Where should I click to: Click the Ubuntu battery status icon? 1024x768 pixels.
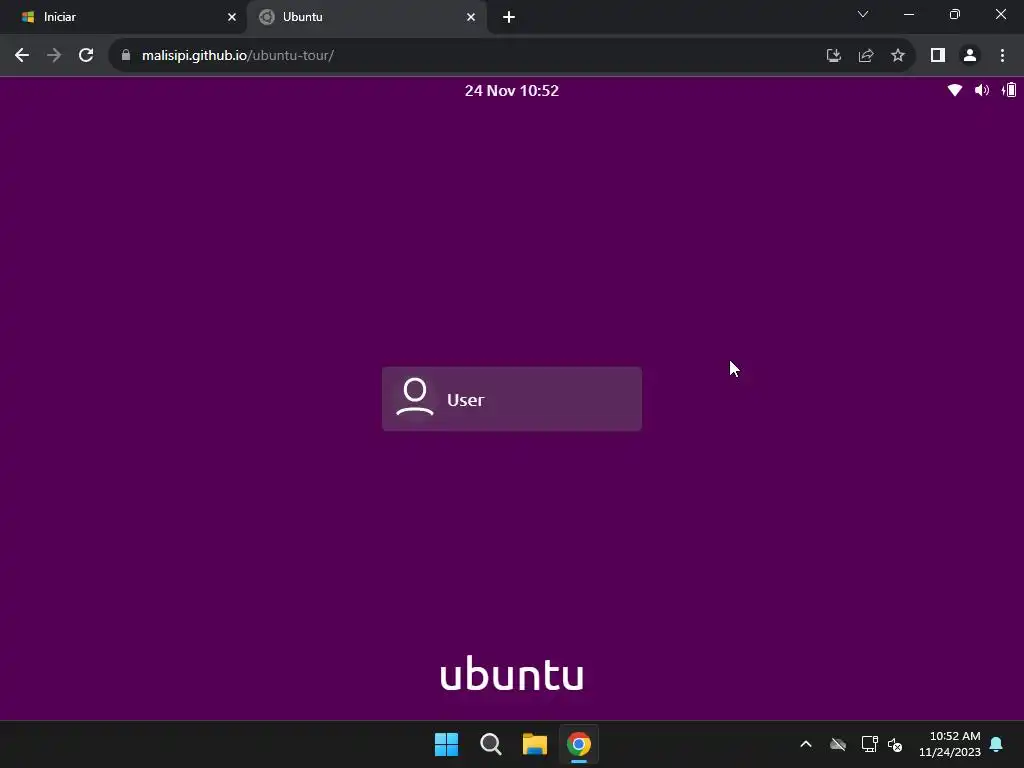click(1009, 90)
